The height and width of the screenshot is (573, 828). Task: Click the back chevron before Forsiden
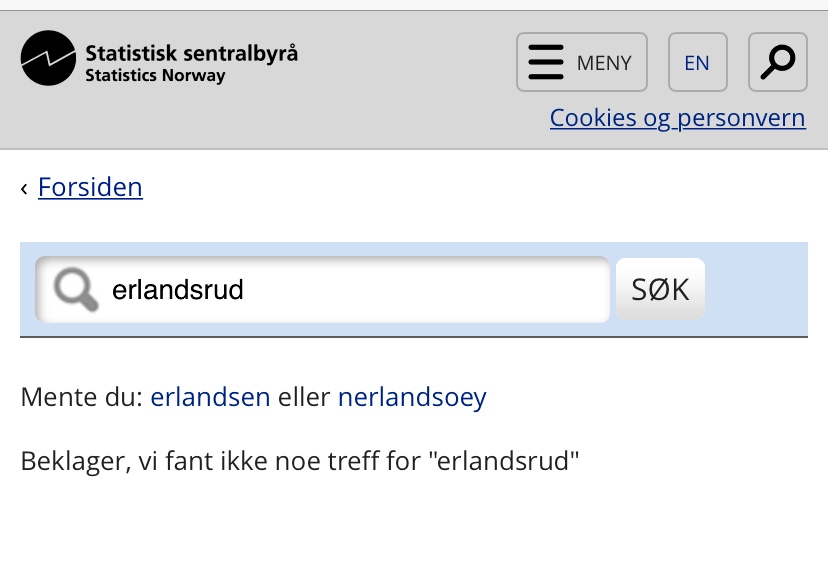pyautogui.click(x=24, y=188)
